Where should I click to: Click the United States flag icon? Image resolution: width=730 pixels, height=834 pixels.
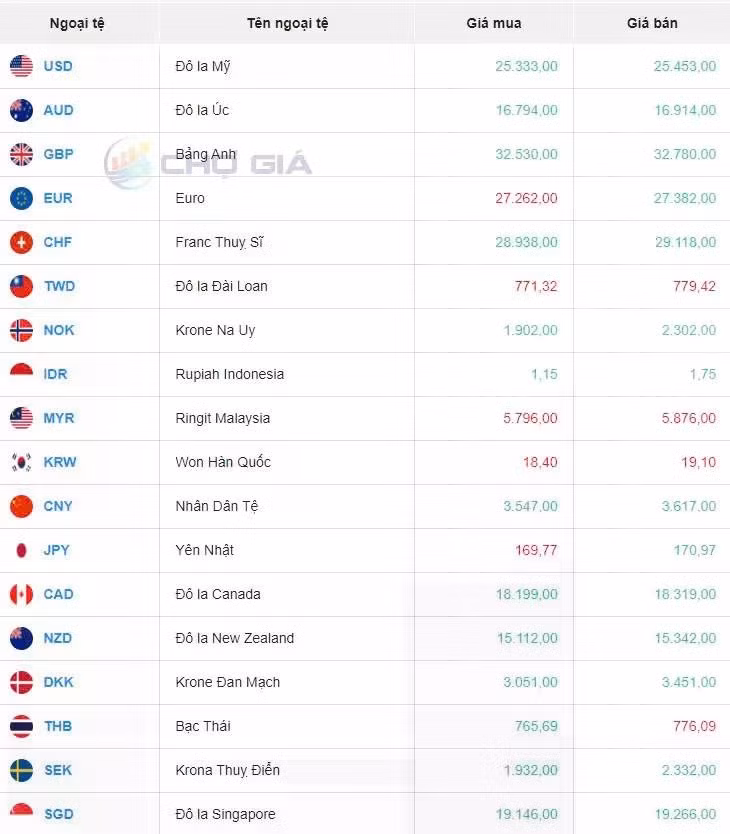pyautogui.click(x=21, y=66)
